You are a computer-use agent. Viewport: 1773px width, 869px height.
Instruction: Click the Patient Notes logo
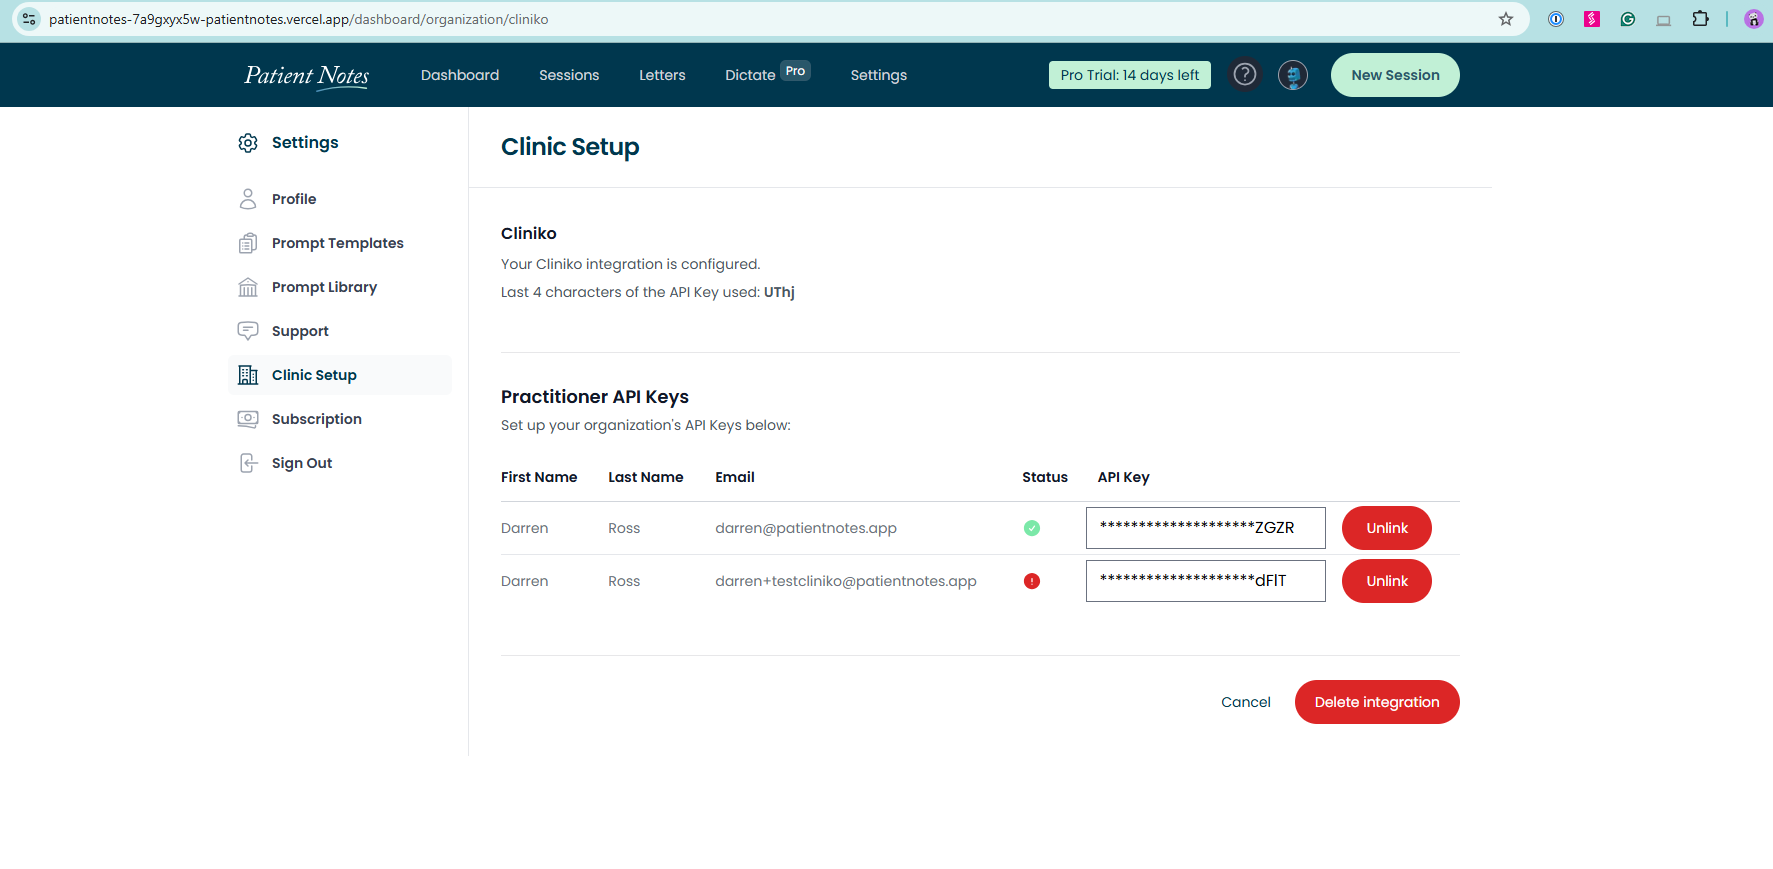click(x=307, y=76)
